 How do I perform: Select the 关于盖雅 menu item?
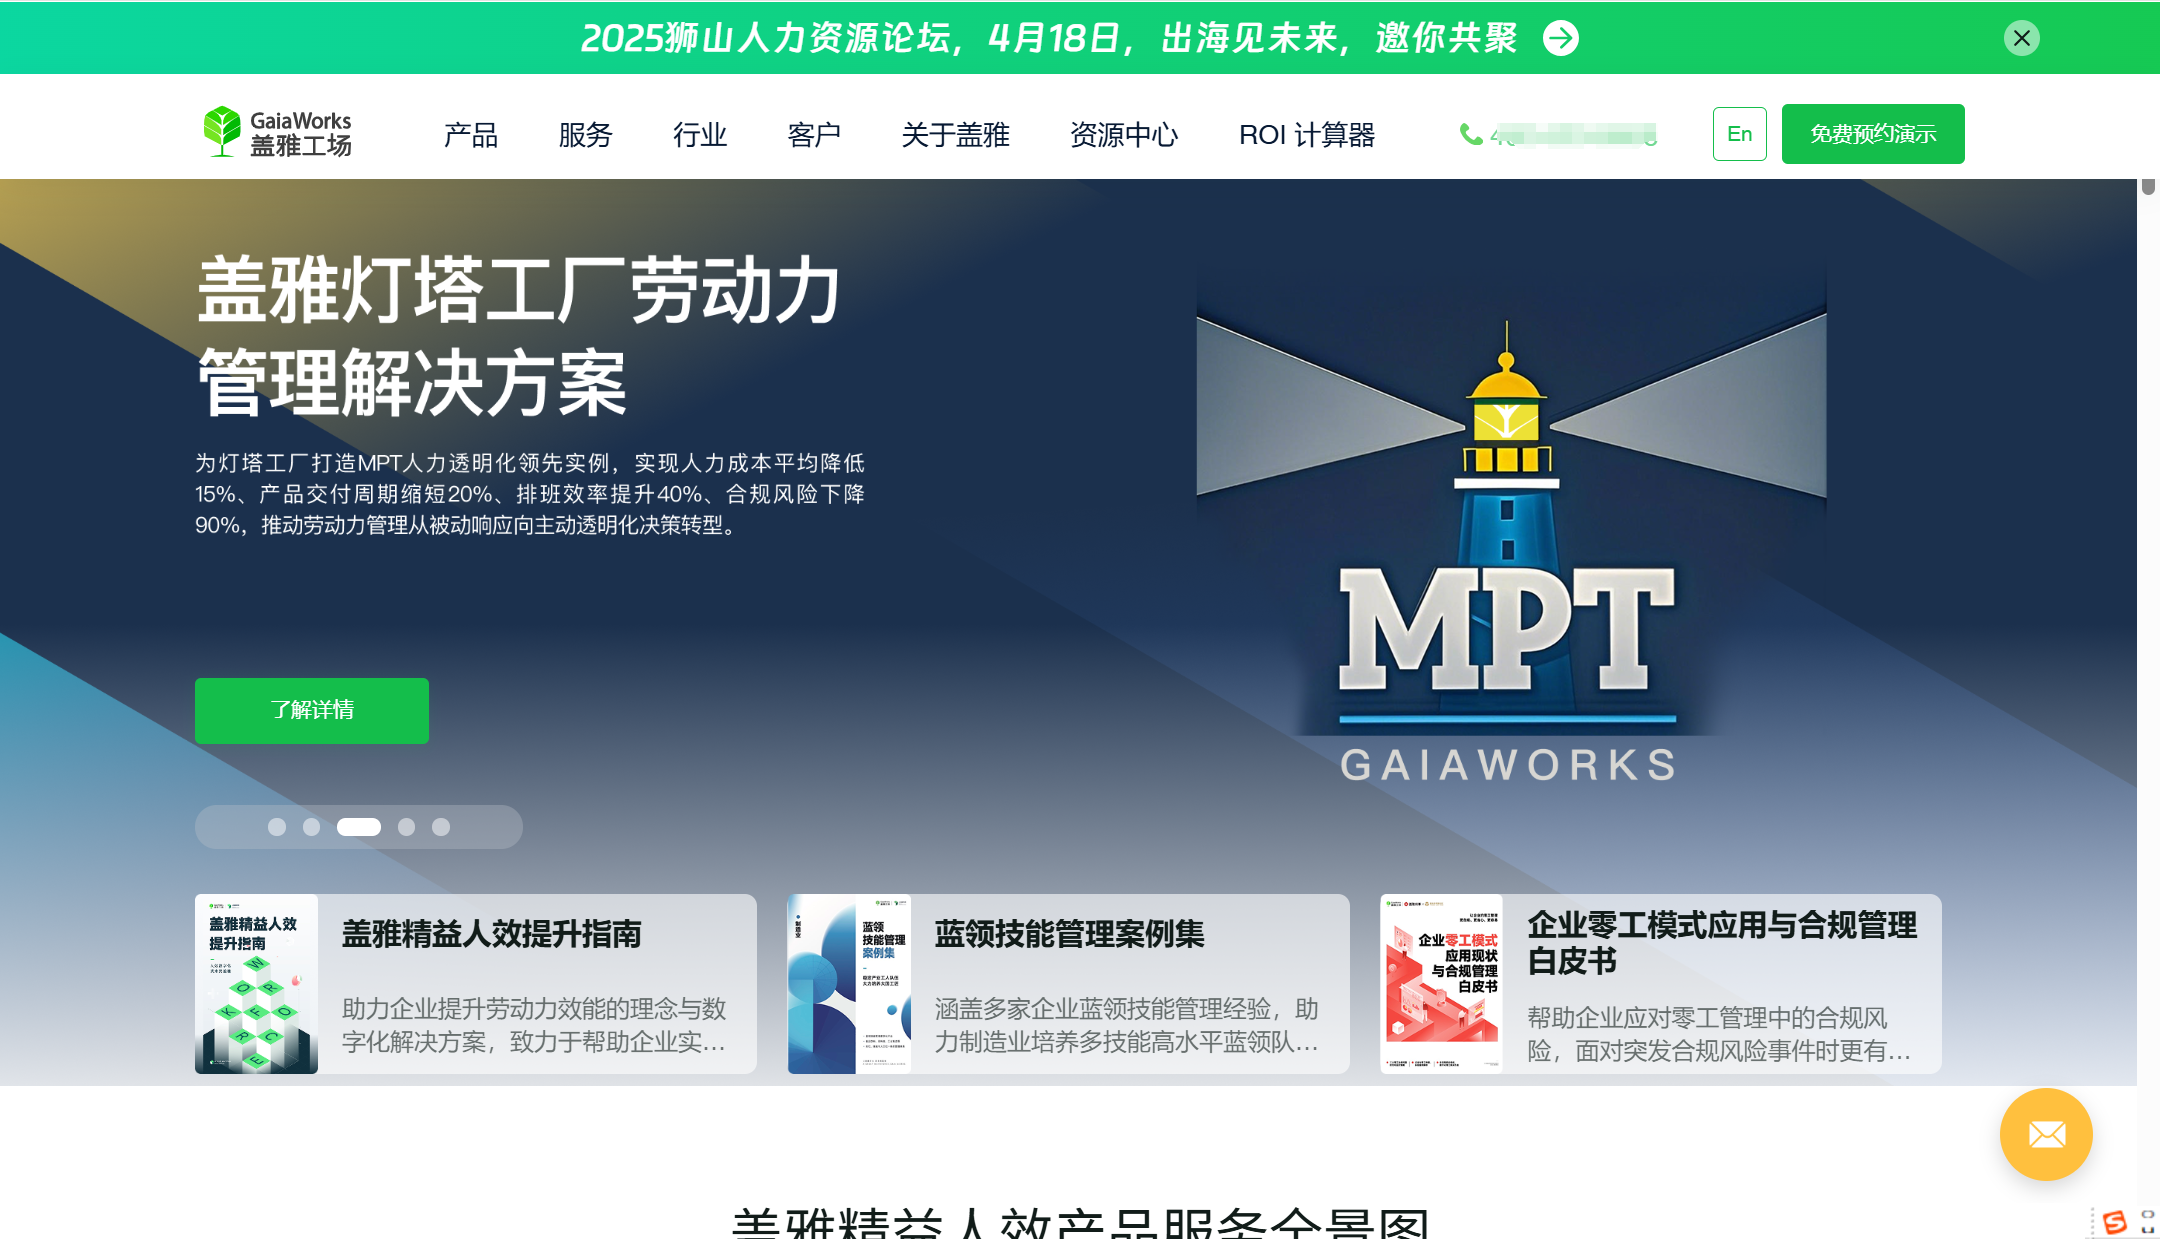(x=955, y=135)
